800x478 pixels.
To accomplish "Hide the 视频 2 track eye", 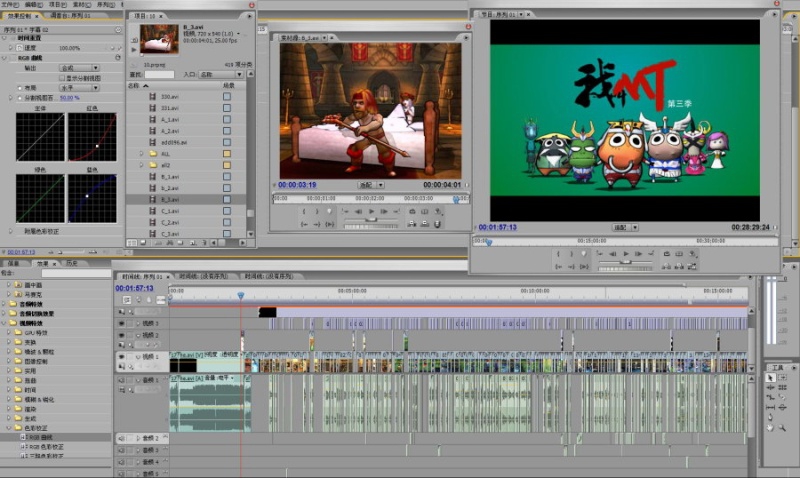I will (x=121, y=335).
